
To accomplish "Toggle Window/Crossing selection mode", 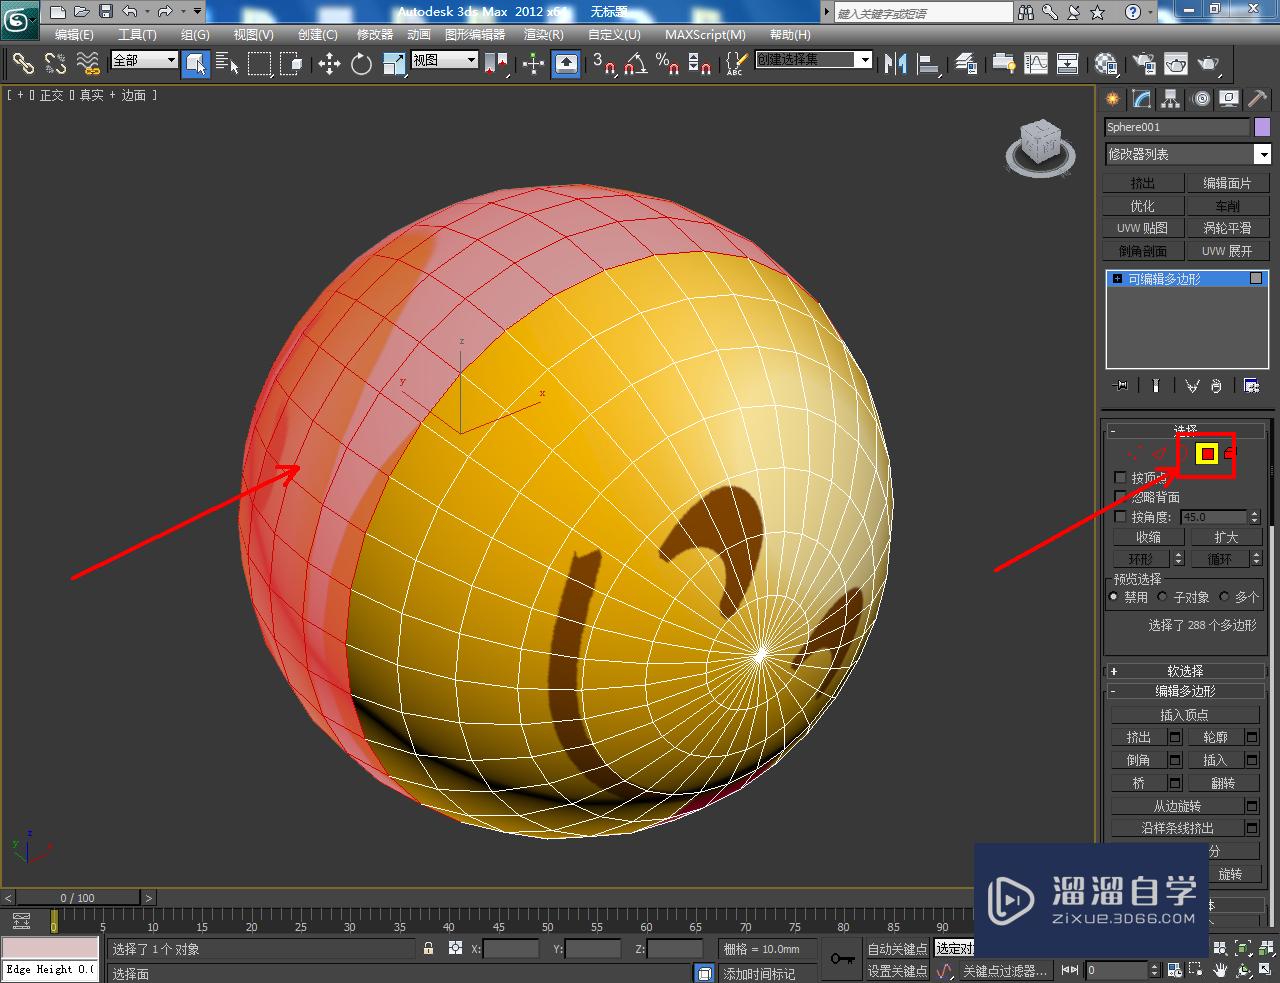I will point(291,64).
